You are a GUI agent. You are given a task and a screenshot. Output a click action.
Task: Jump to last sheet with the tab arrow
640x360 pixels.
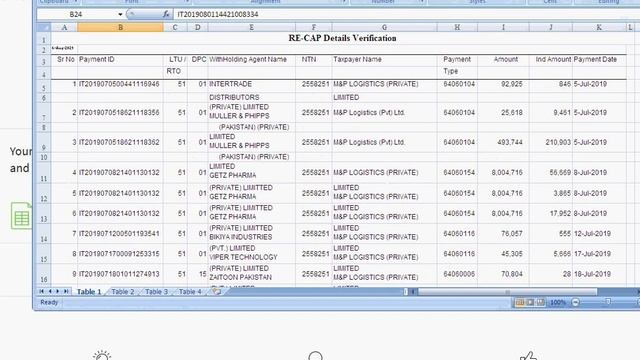pos(66,291)
